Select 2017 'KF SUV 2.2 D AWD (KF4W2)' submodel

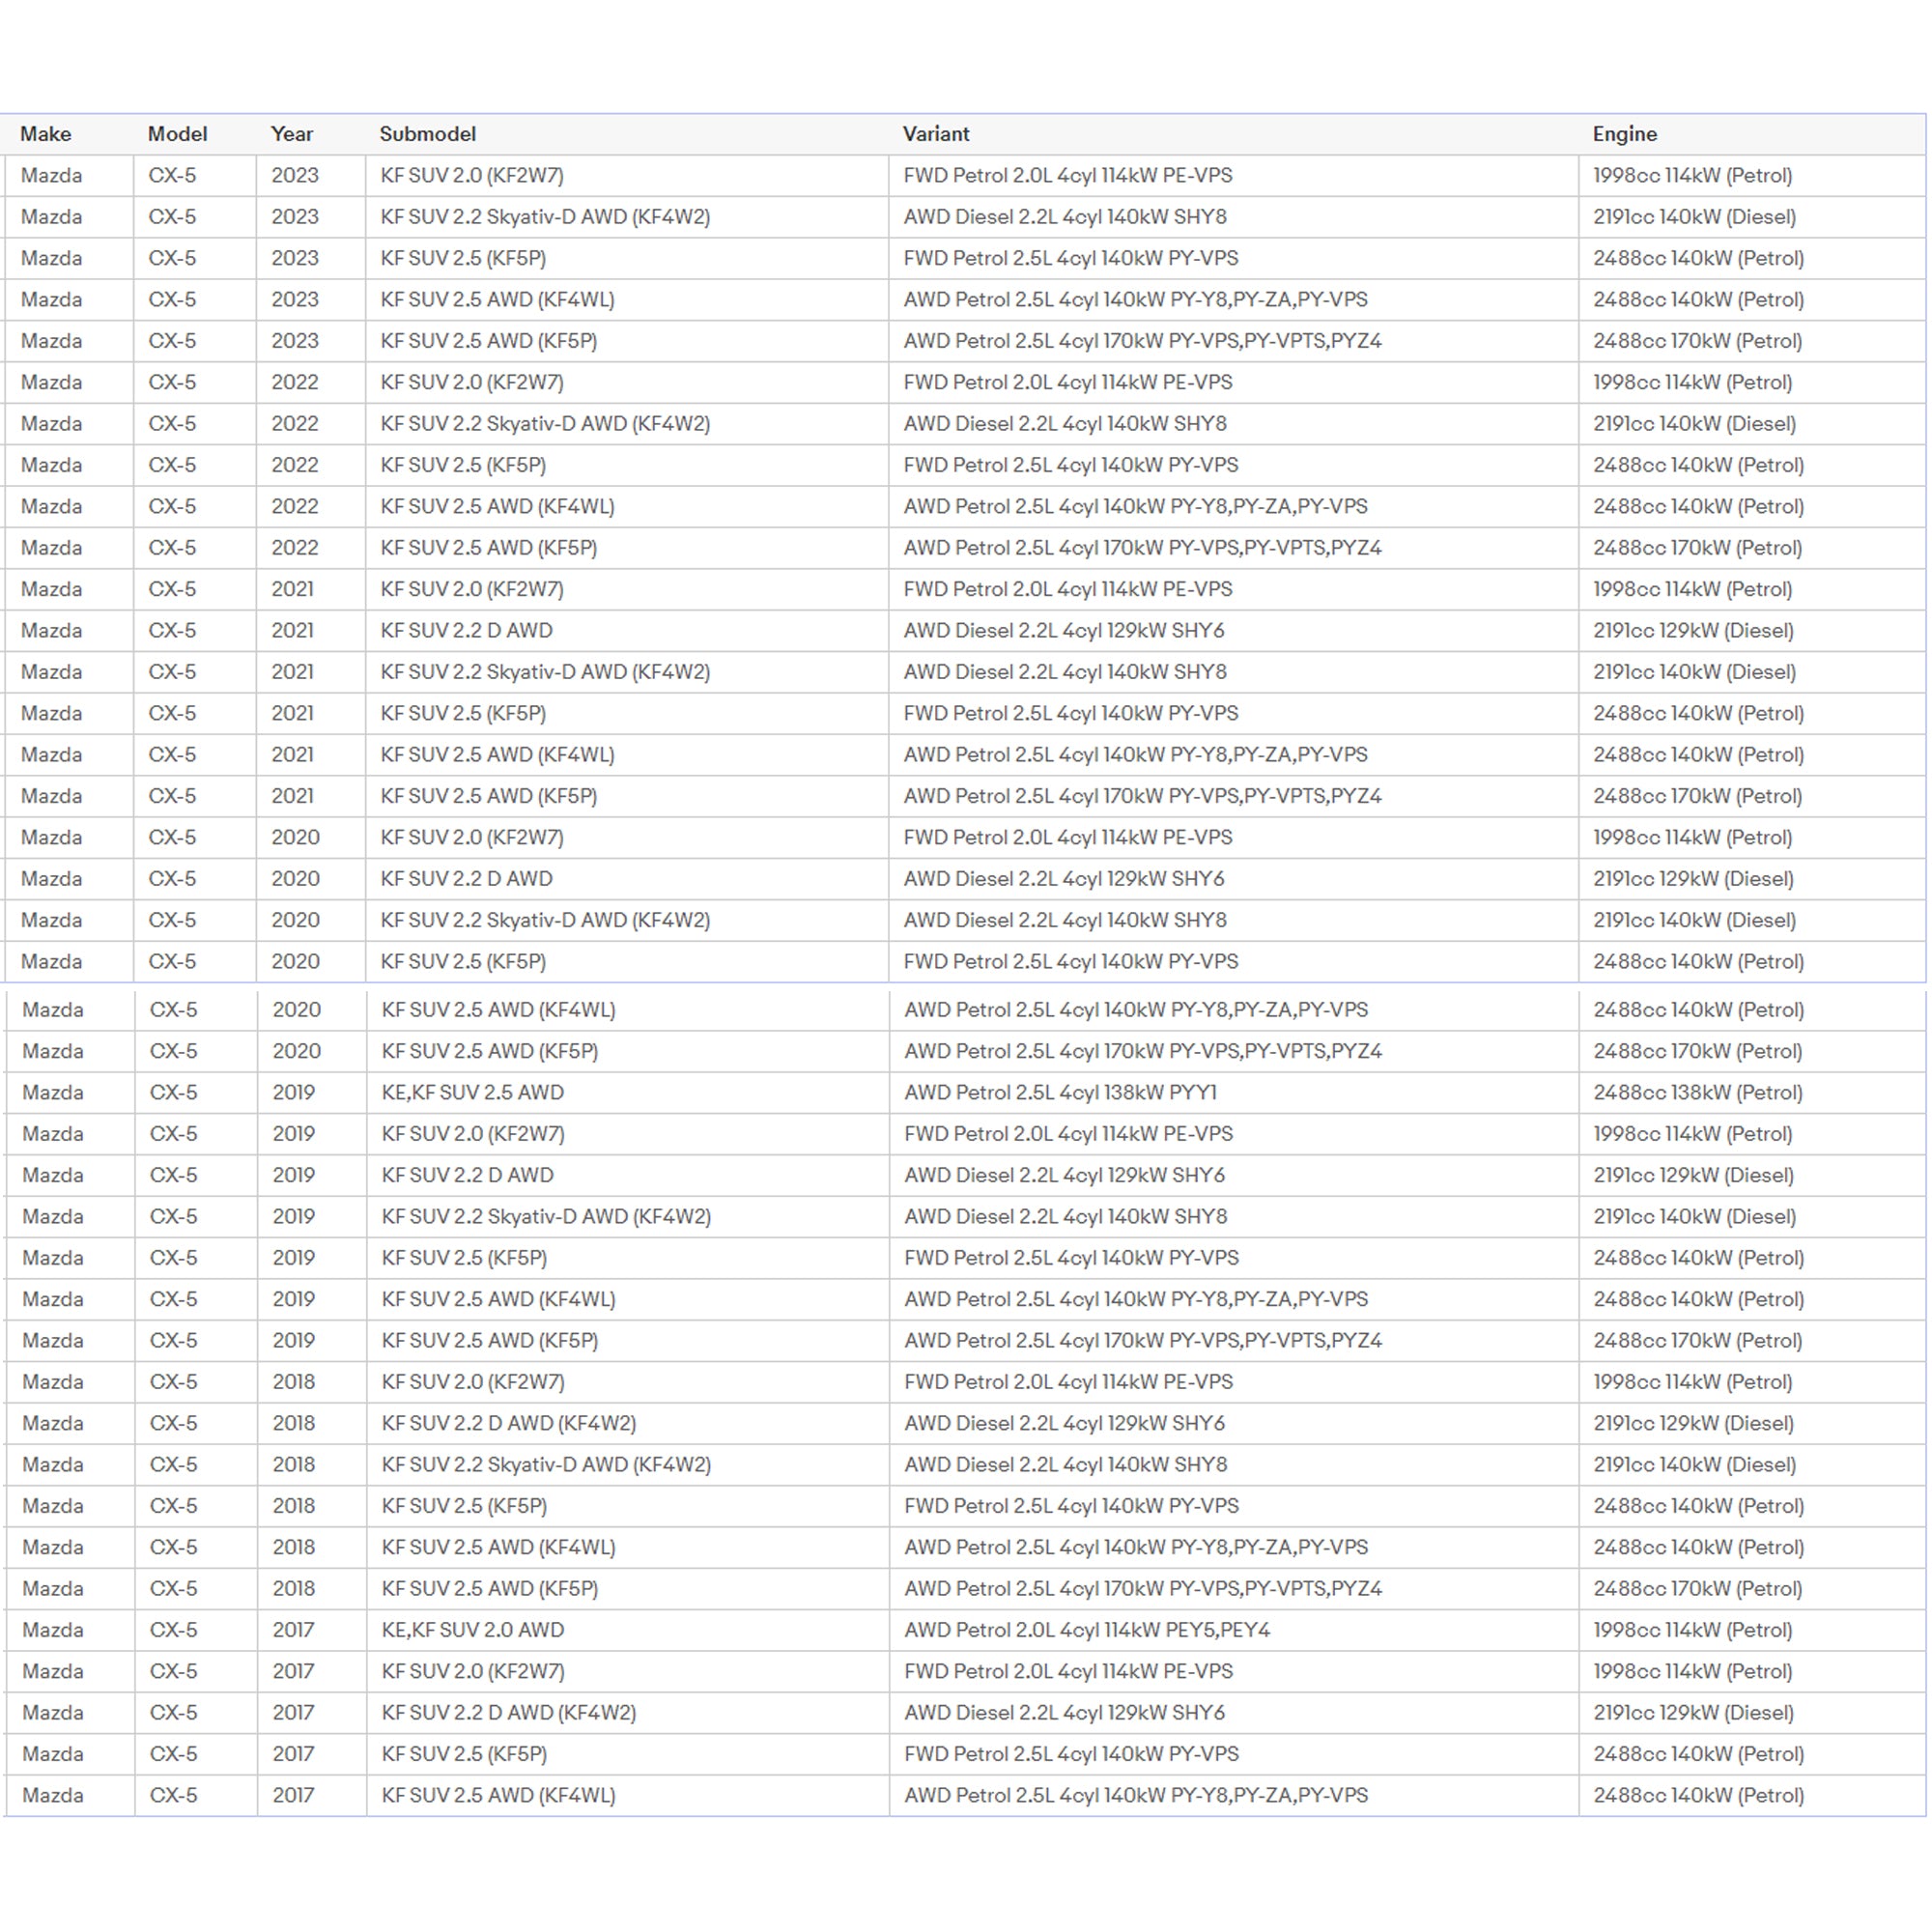(508, 1714)
